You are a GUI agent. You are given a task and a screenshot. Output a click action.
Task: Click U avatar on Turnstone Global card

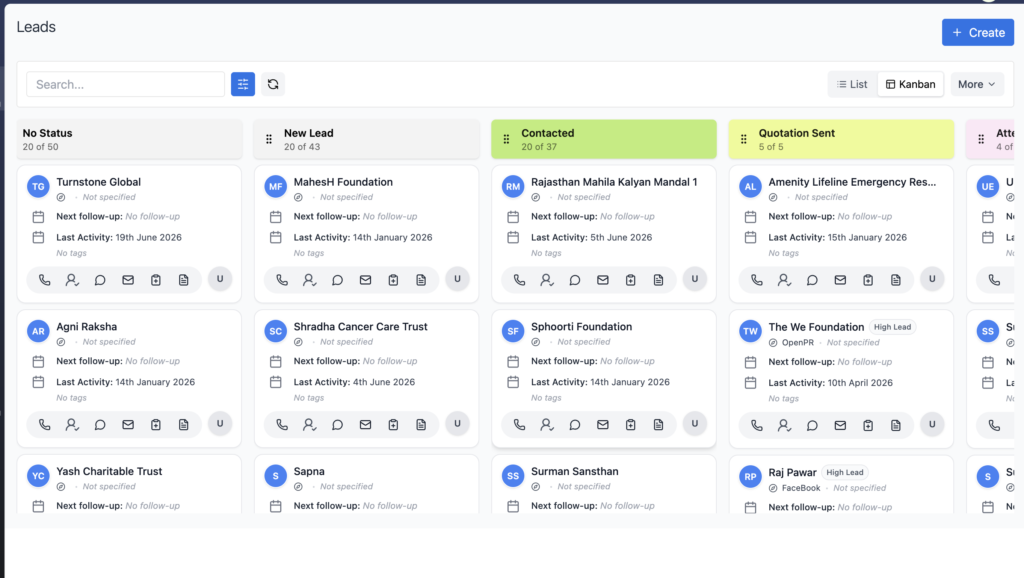point(220,279)
